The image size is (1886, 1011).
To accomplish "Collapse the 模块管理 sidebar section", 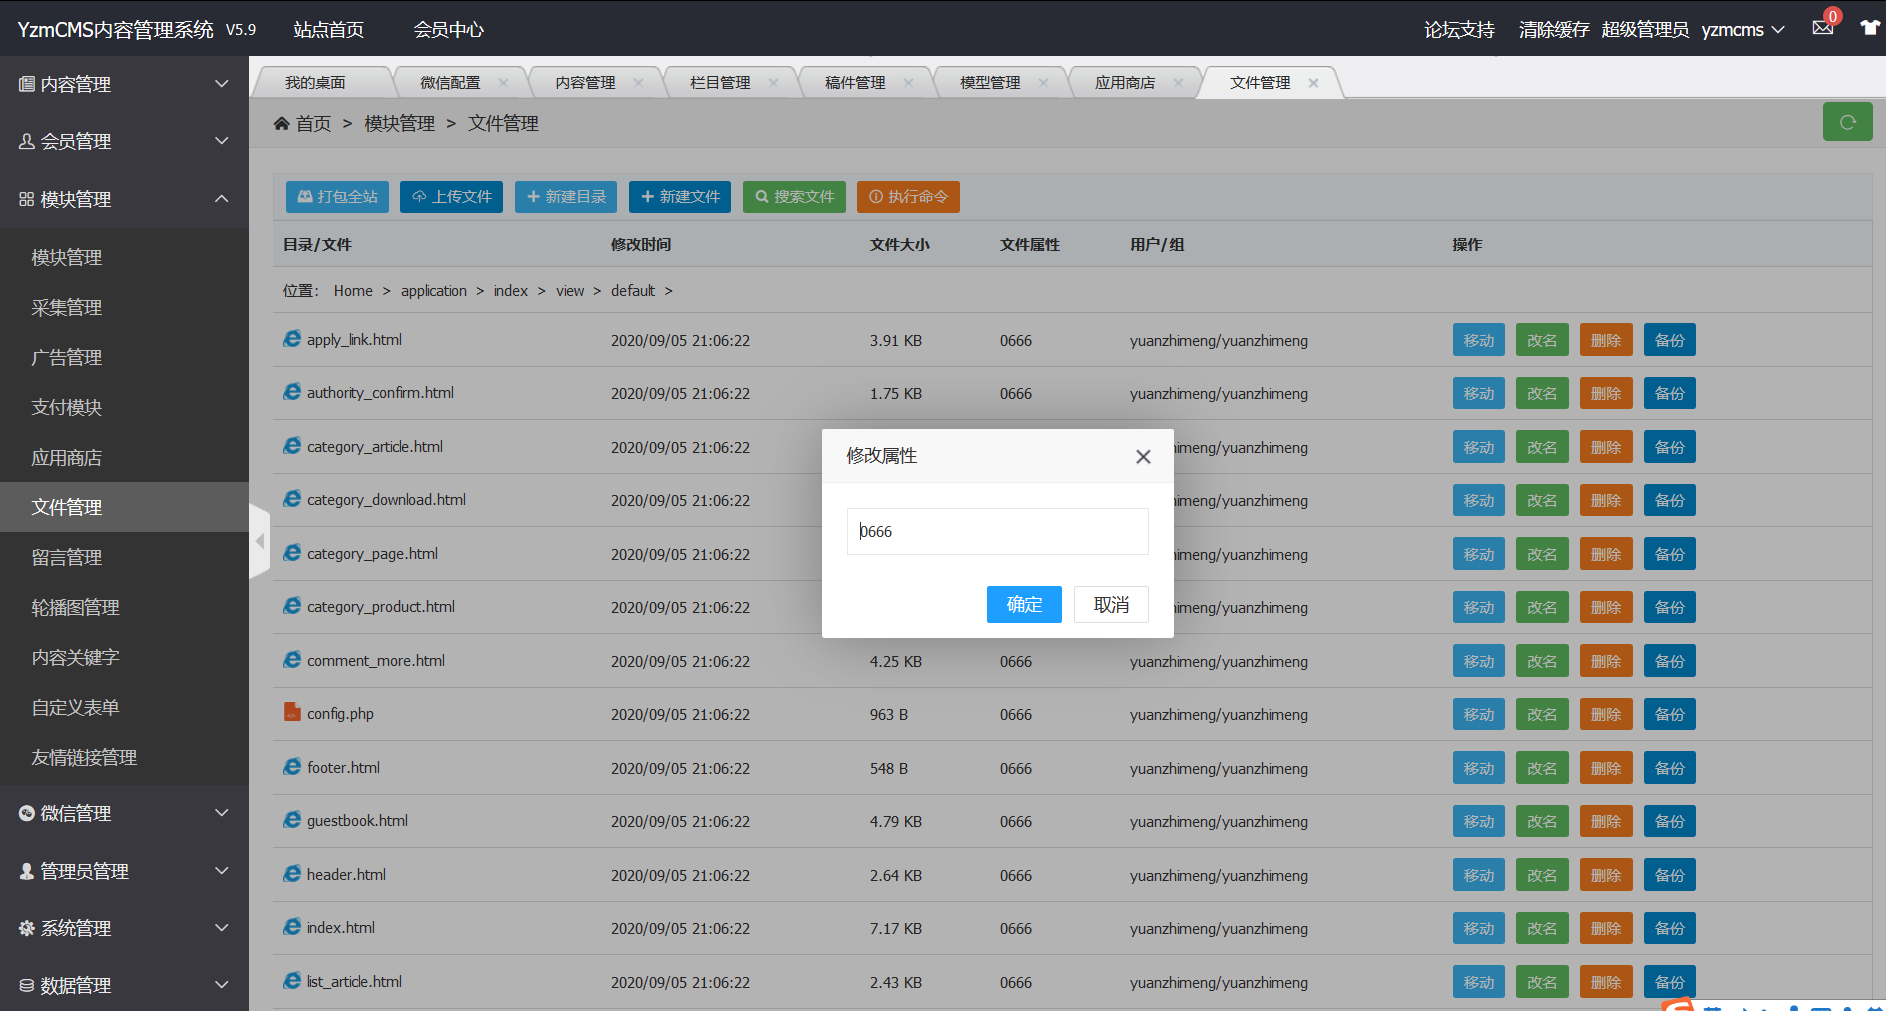I will [x=124, y=199].
